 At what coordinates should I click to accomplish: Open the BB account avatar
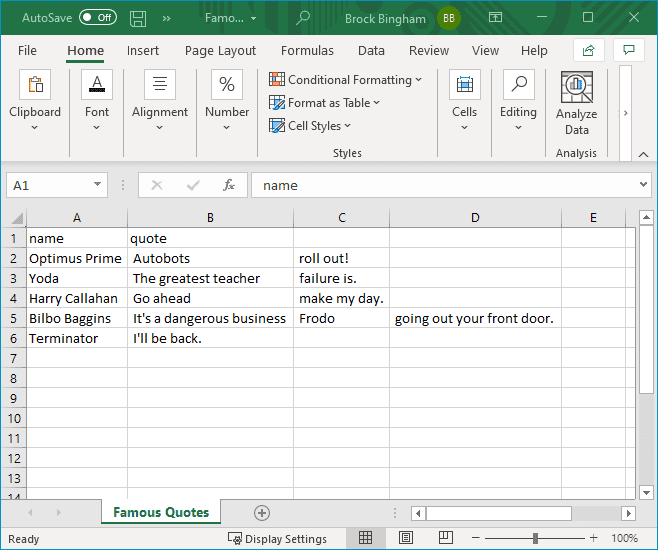pos(449,18)
